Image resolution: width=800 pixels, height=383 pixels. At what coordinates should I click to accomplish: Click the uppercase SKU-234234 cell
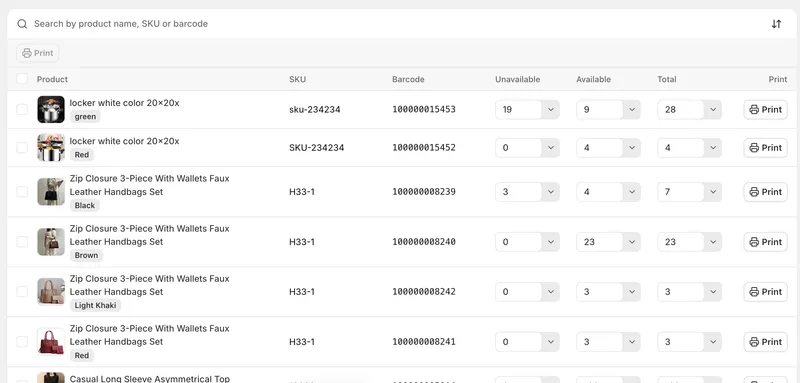coord(317,147)
